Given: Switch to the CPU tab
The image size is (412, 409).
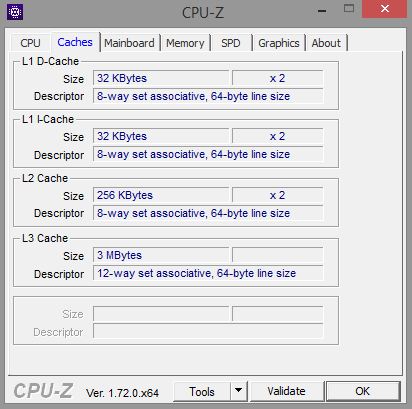Looking at the screenshot, I should tap(30, 43).
